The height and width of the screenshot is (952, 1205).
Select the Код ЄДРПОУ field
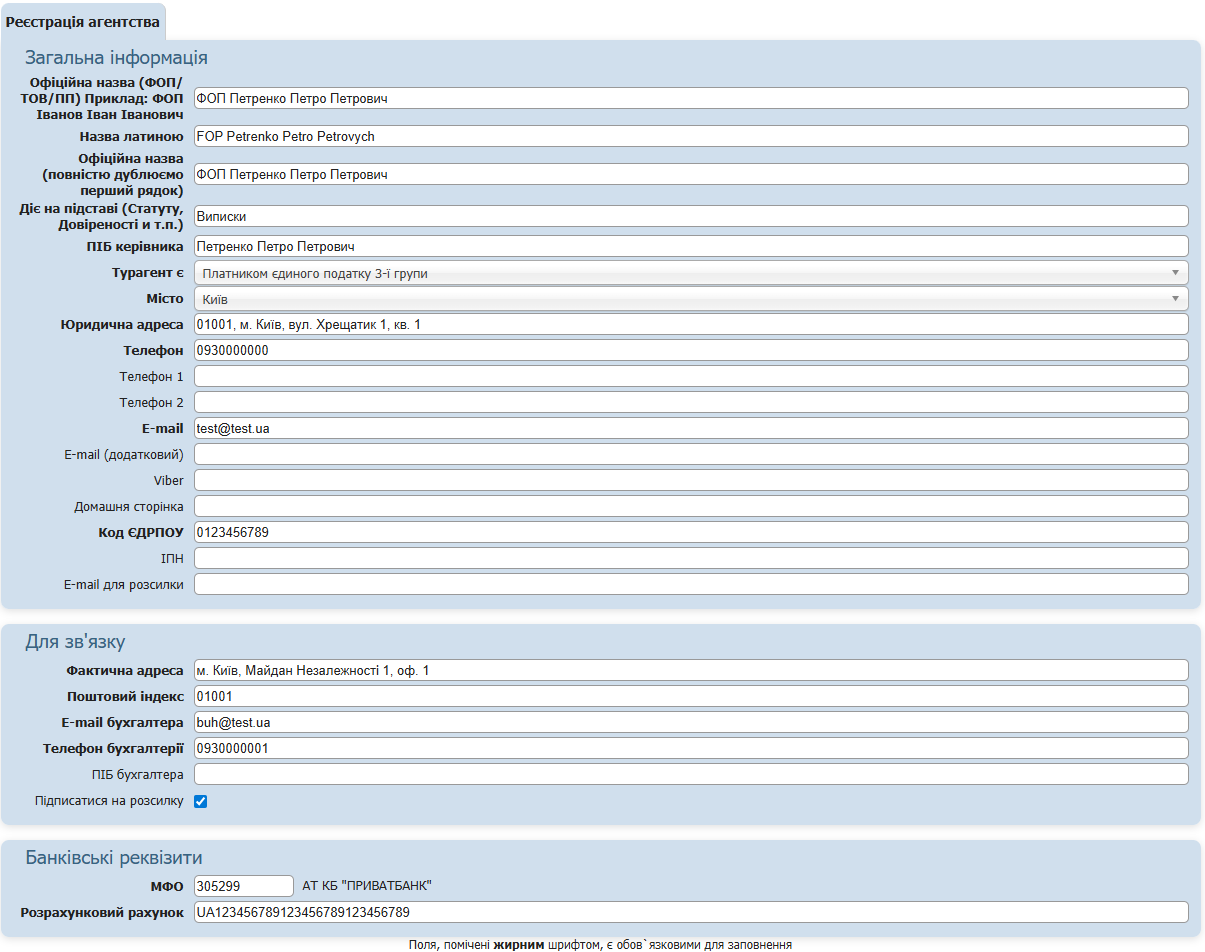click(690, 532)
